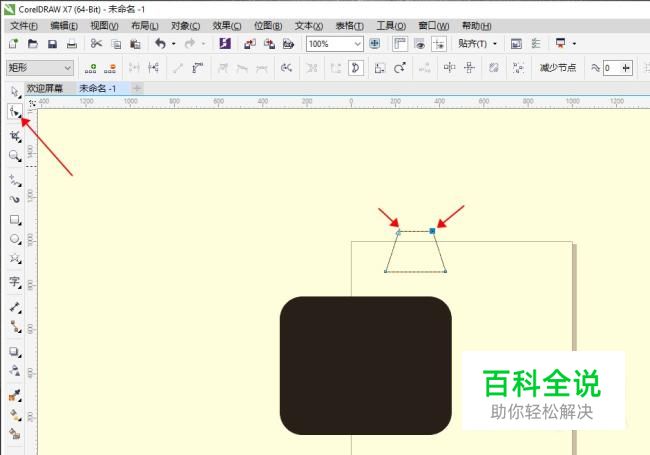Image resolution: width=650 pixels, height=455 pixels.
Task: Select the Connector tool in toolbox
Action: (x=15, y=327)
